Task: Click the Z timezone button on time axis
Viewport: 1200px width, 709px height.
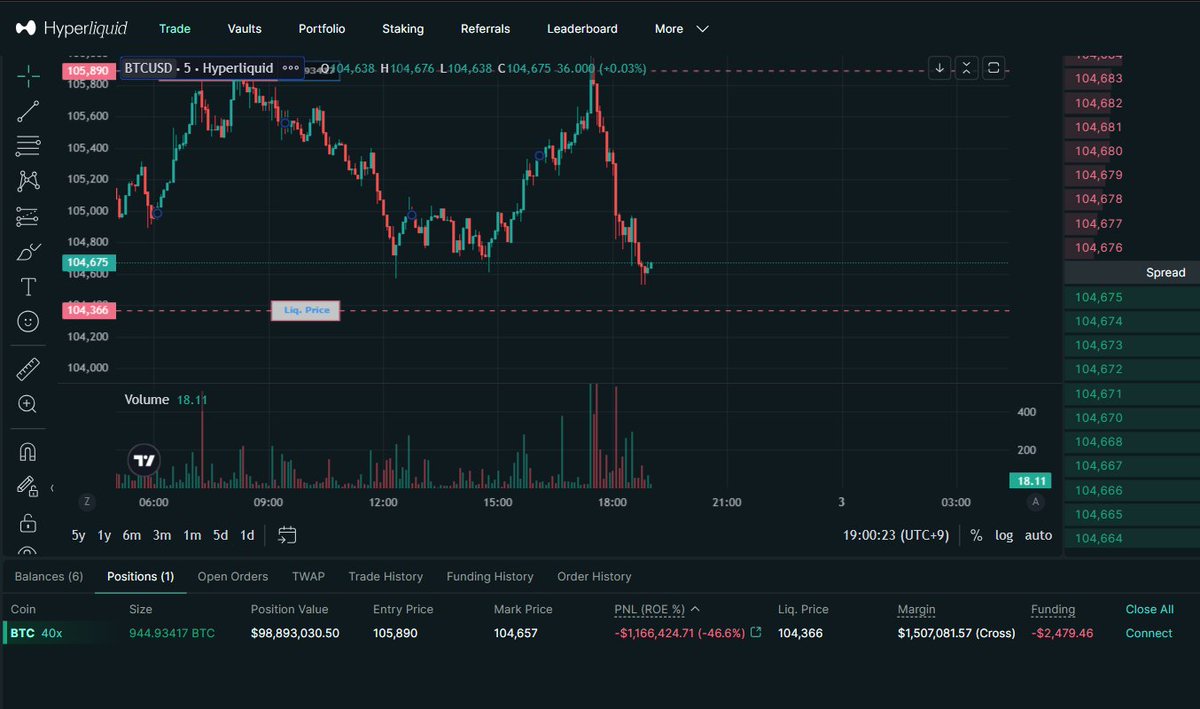Action: pos(87,502)
